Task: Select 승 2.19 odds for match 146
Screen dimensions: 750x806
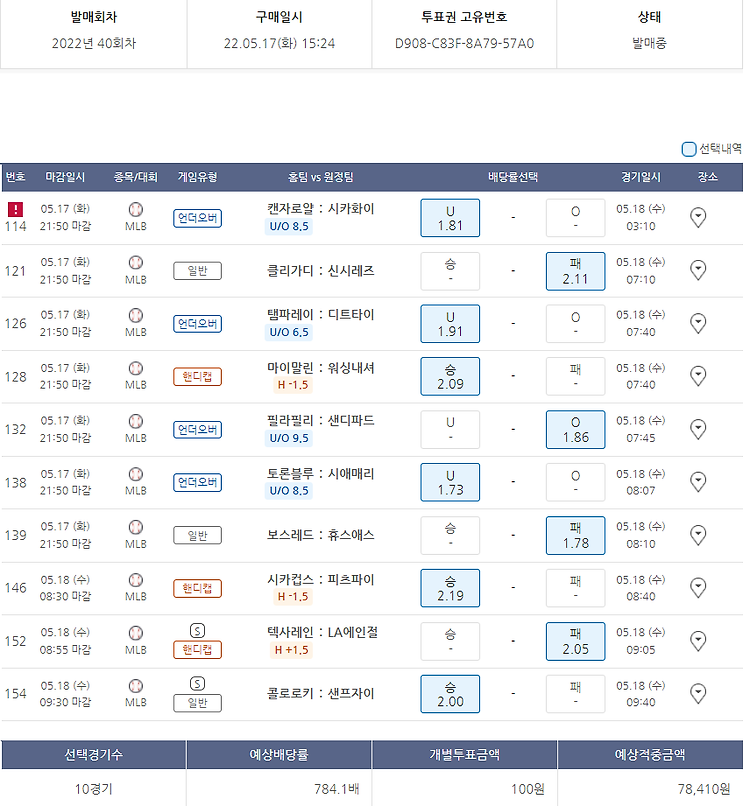Action: [x=450, y=588]
